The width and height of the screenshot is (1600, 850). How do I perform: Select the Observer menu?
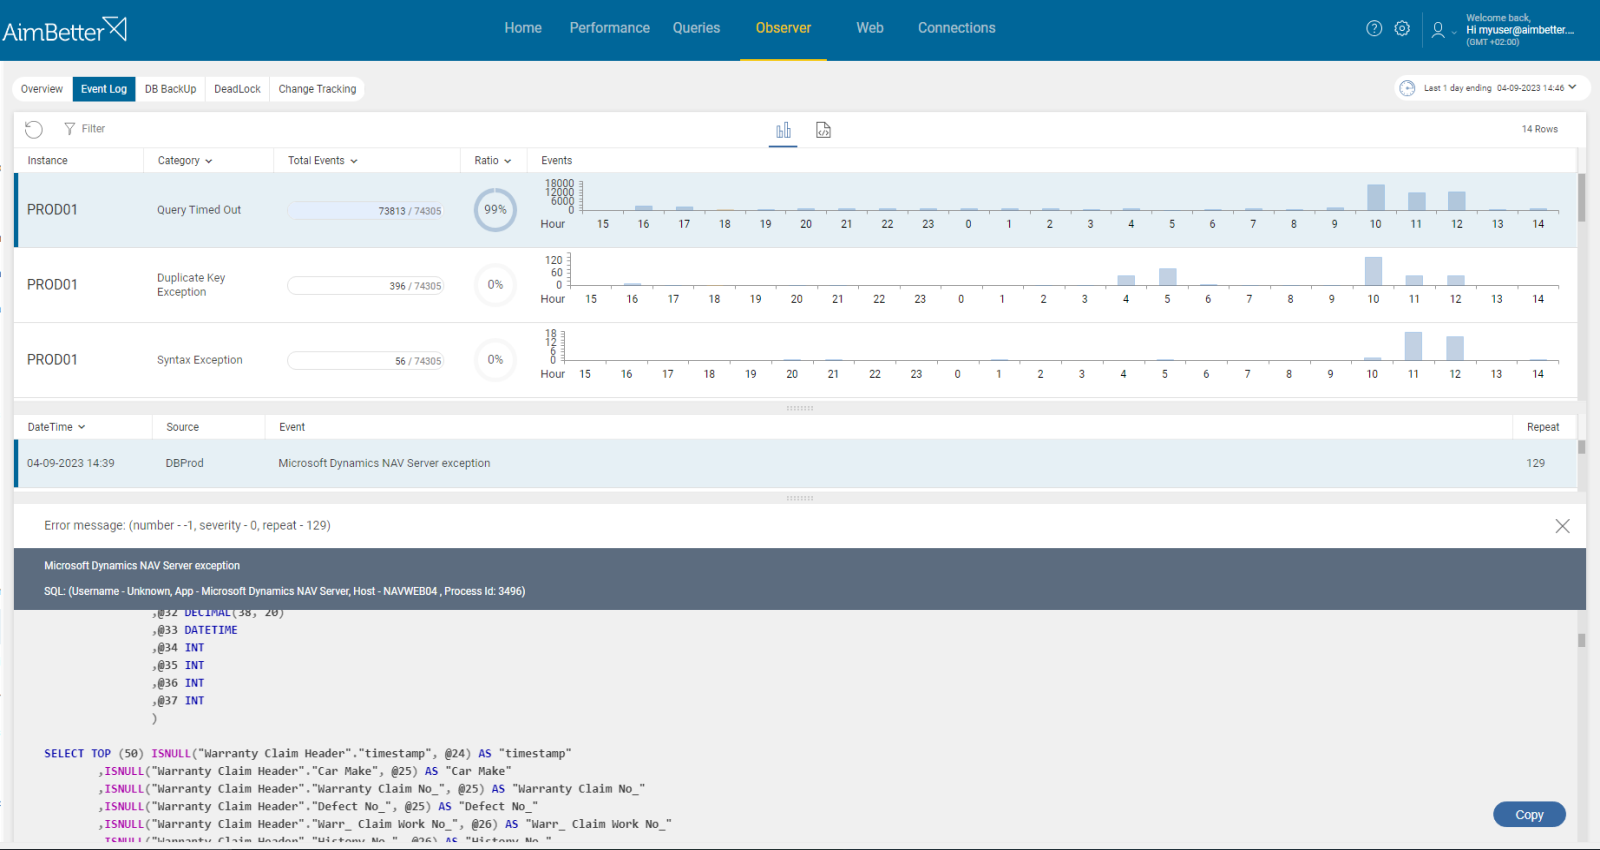(x=783, y=28)
